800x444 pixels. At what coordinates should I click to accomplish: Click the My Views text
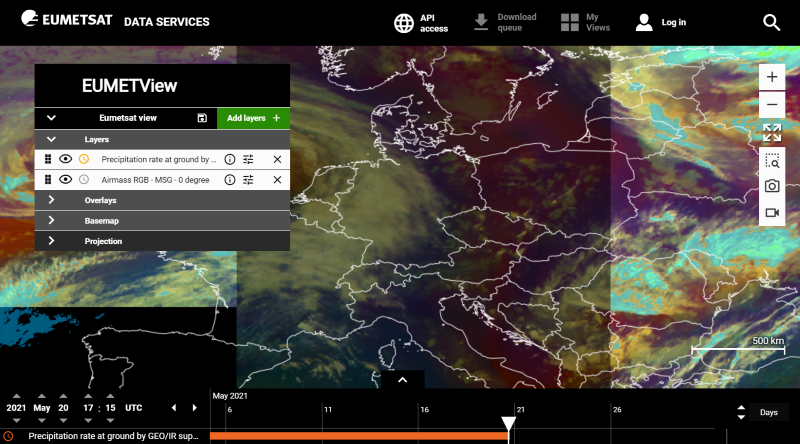coord(597,22)
